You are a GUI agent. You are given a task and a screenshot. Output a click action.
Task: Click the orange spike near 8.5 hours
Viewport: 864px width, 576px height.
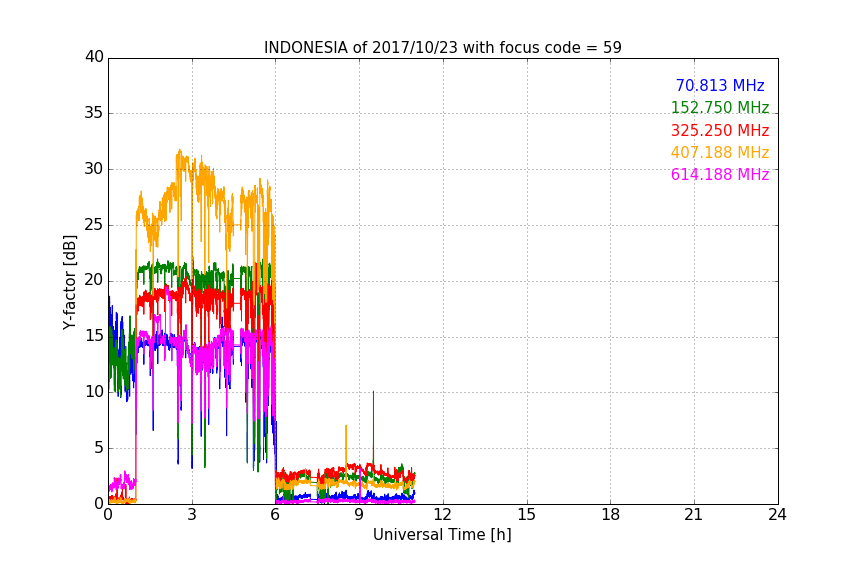(346, 446)
